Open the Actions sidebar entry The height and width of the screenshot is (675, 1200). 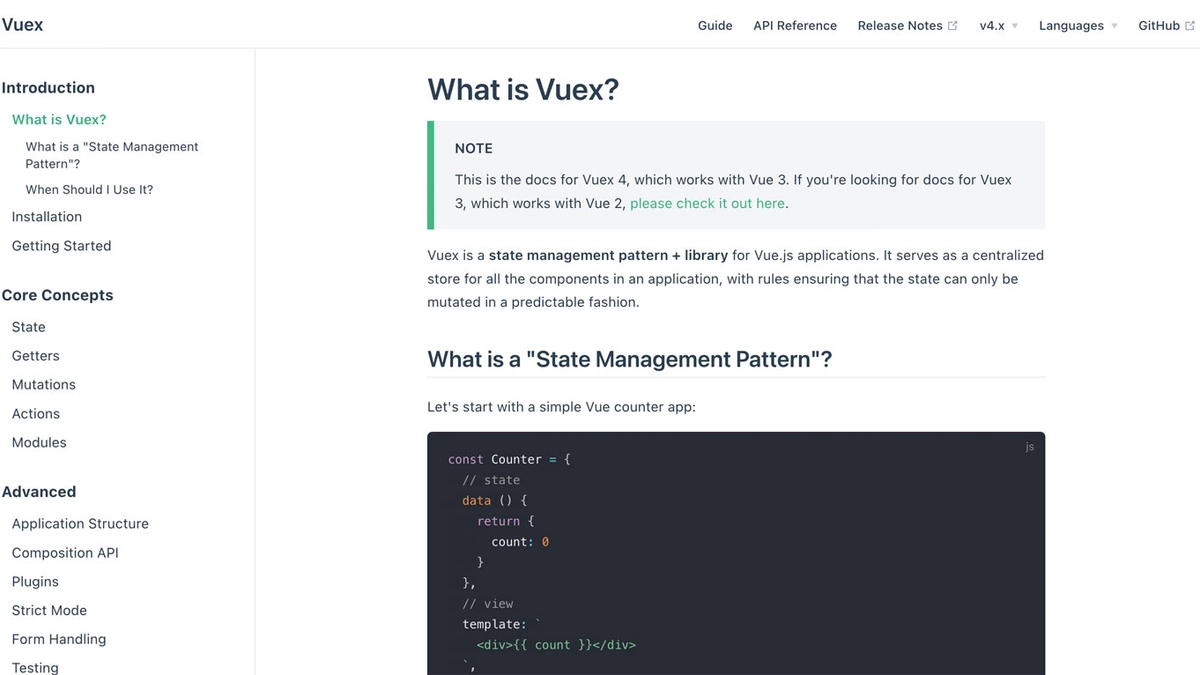tap(36, 413)
